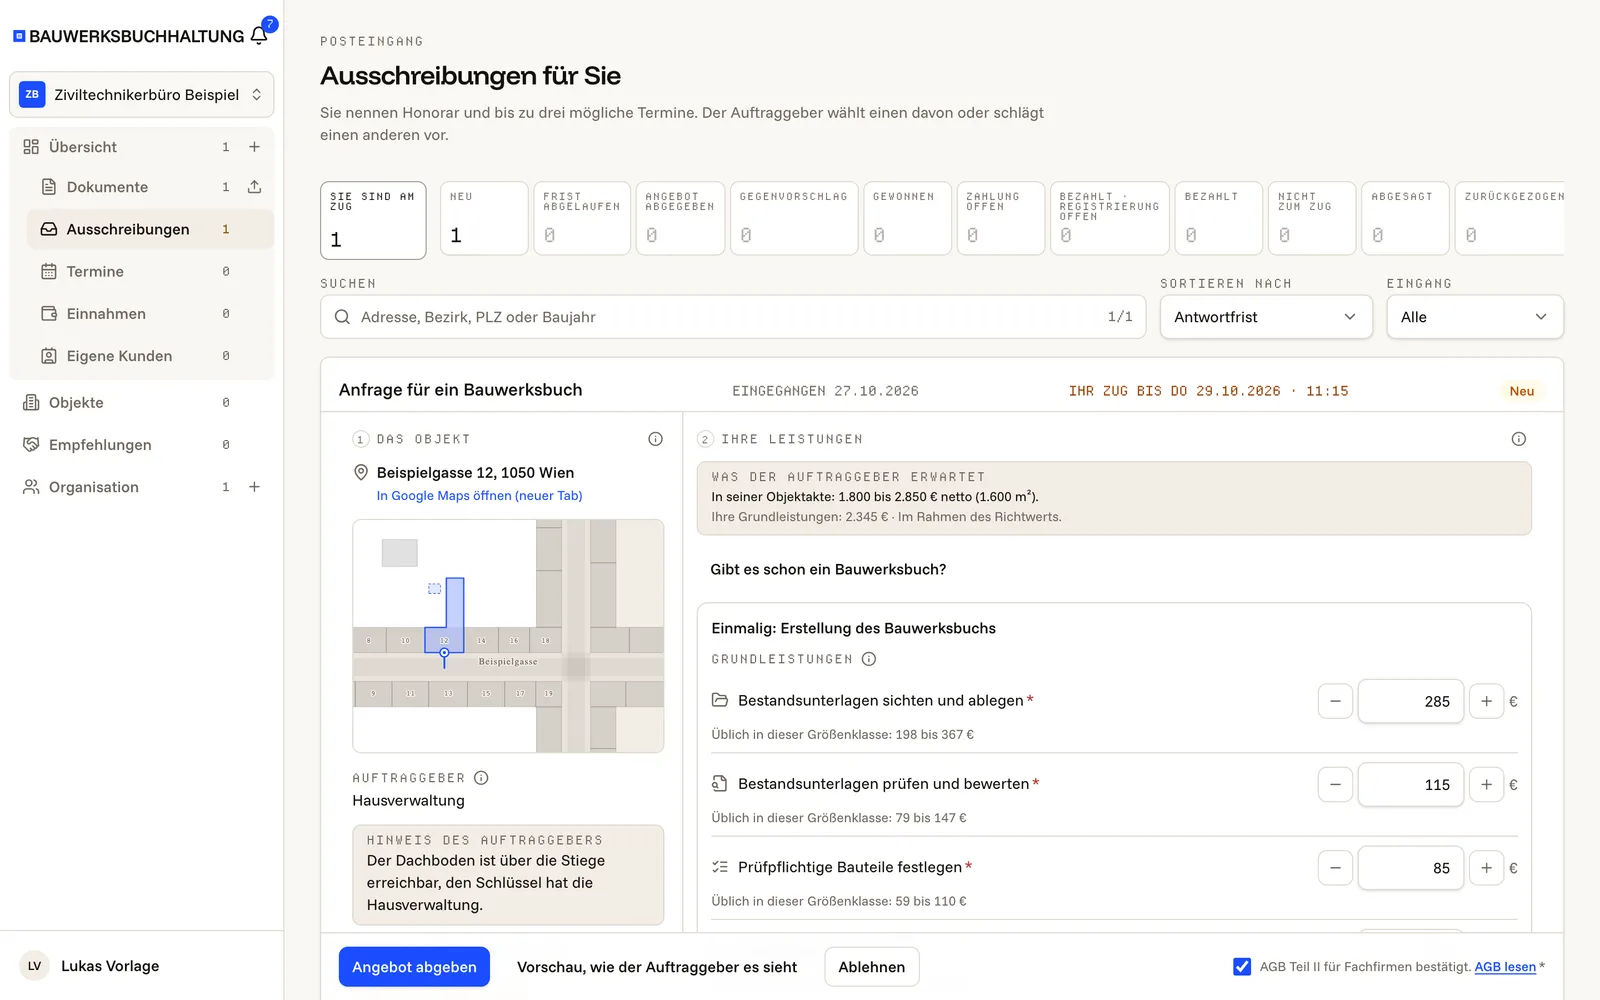Viewport: 1600px width, 1000px height.
Task: Show info for Ihre Leistungen section
Action: click(1518, 439)
